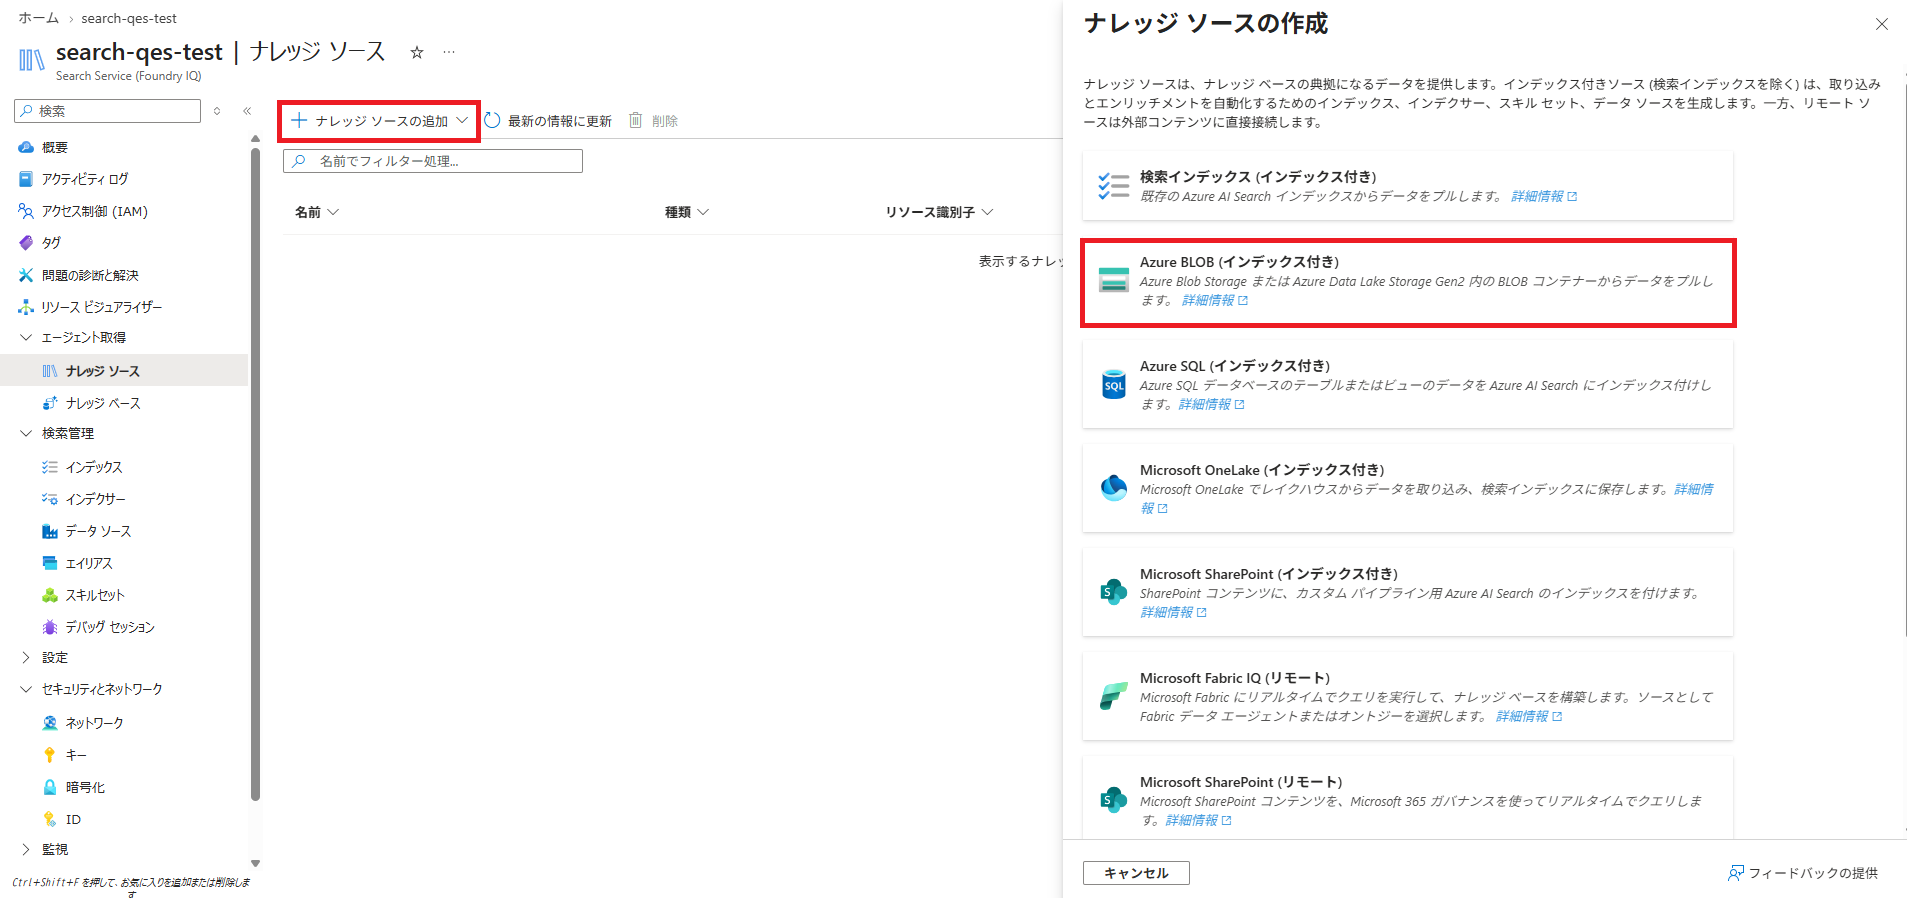Click the favorite star icon beside the title
This screenshot has width=1907, height=898.
417,52
